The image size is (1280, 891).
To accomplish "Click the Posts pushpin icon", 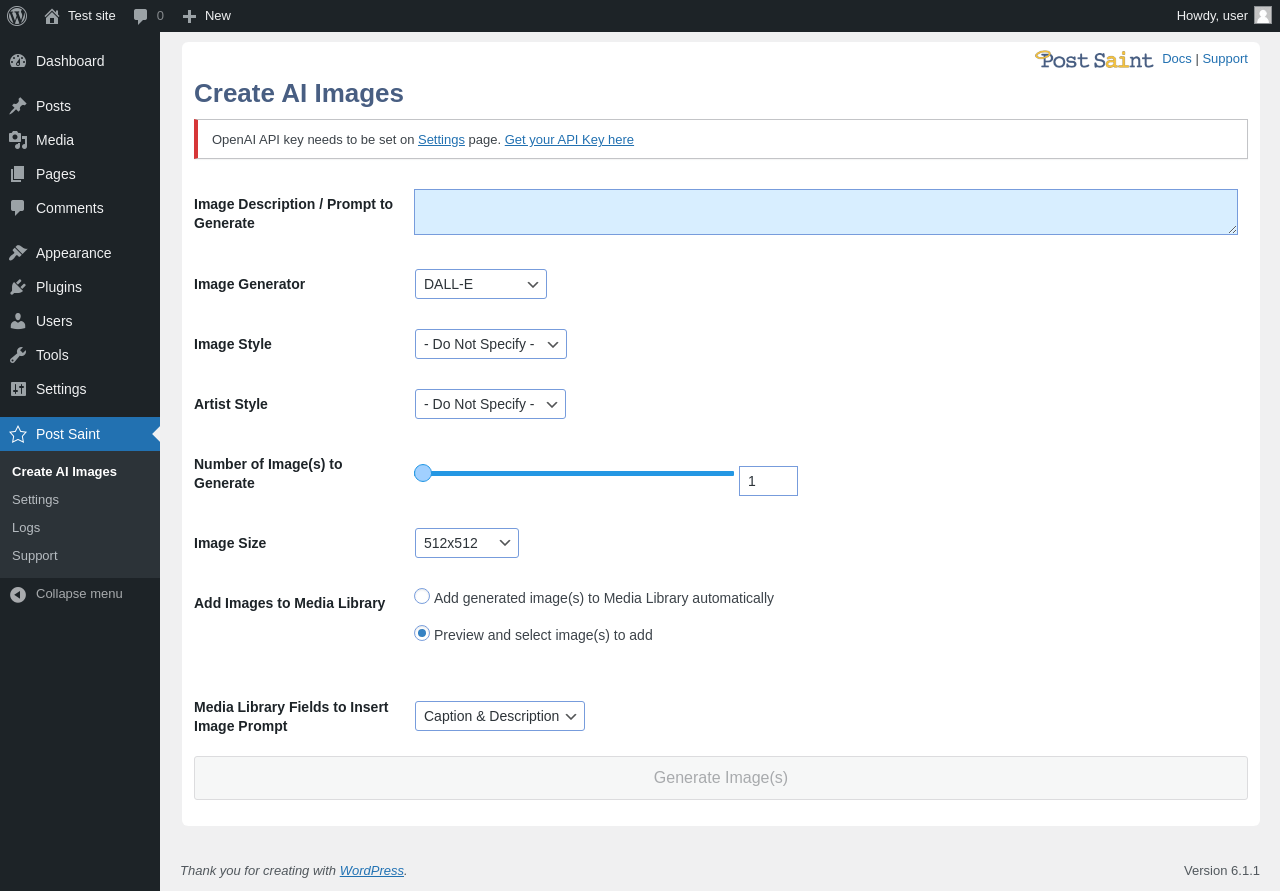I will [18, 106].
